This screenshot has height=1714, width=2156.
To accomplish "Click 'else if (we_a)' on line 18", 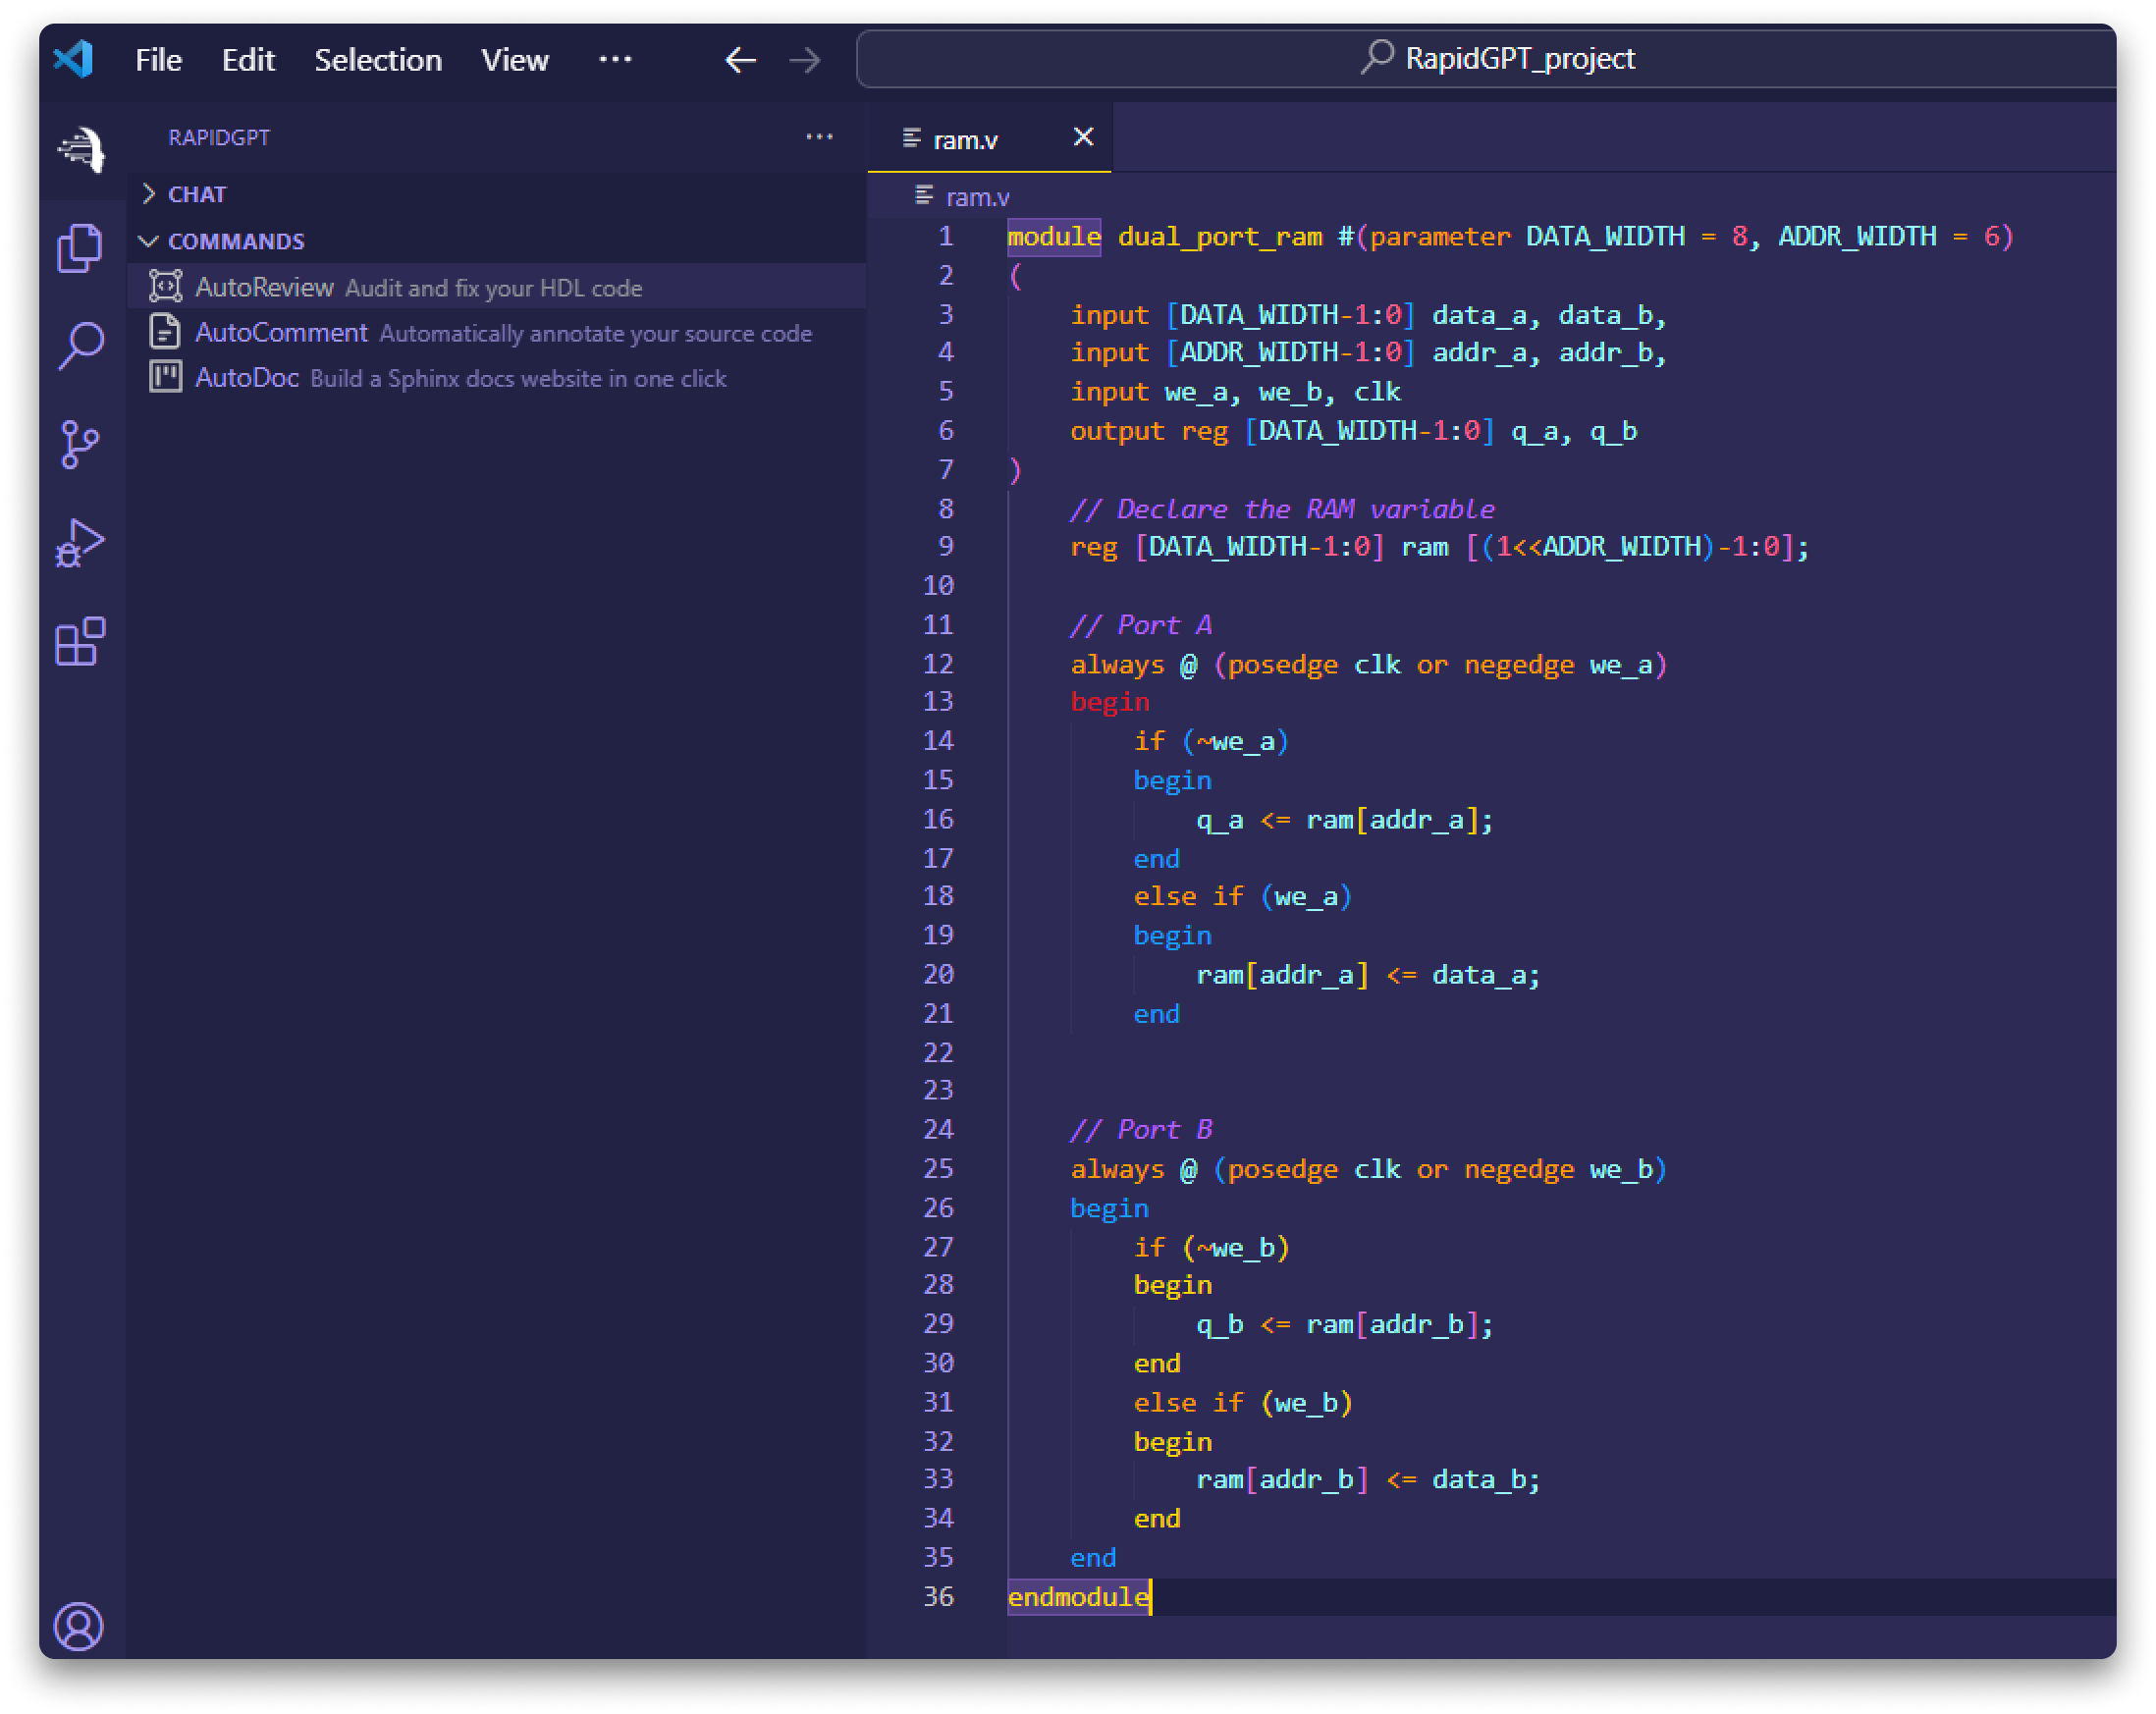I will pyautogui.click(x=1243, y=895).
